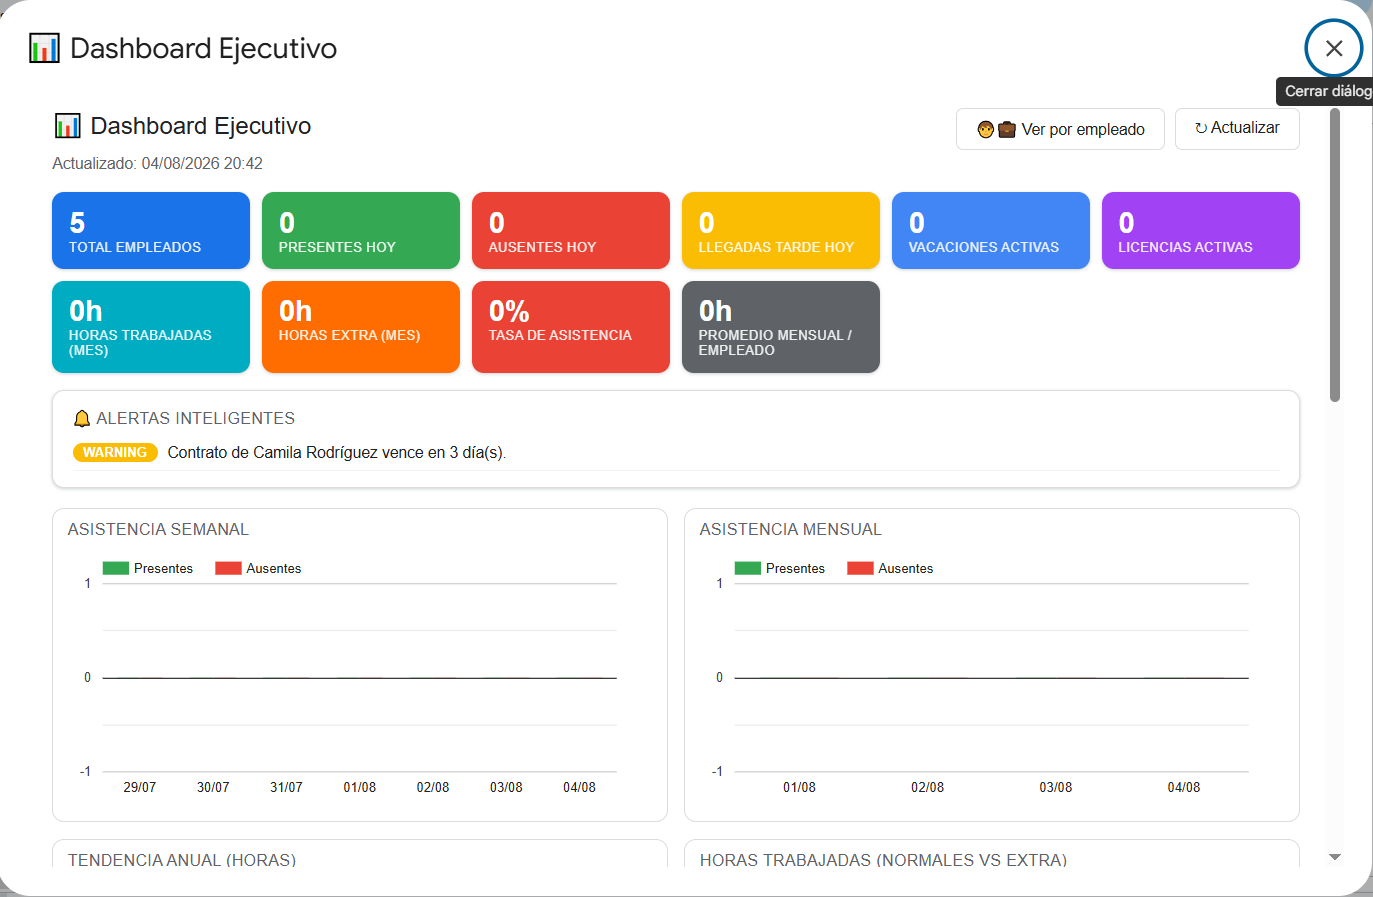This screenshot has width=1373, height=897.
Task: Click the Horas Trabajadas (Normales vs Extra) heading
Action: coord(883,859)
